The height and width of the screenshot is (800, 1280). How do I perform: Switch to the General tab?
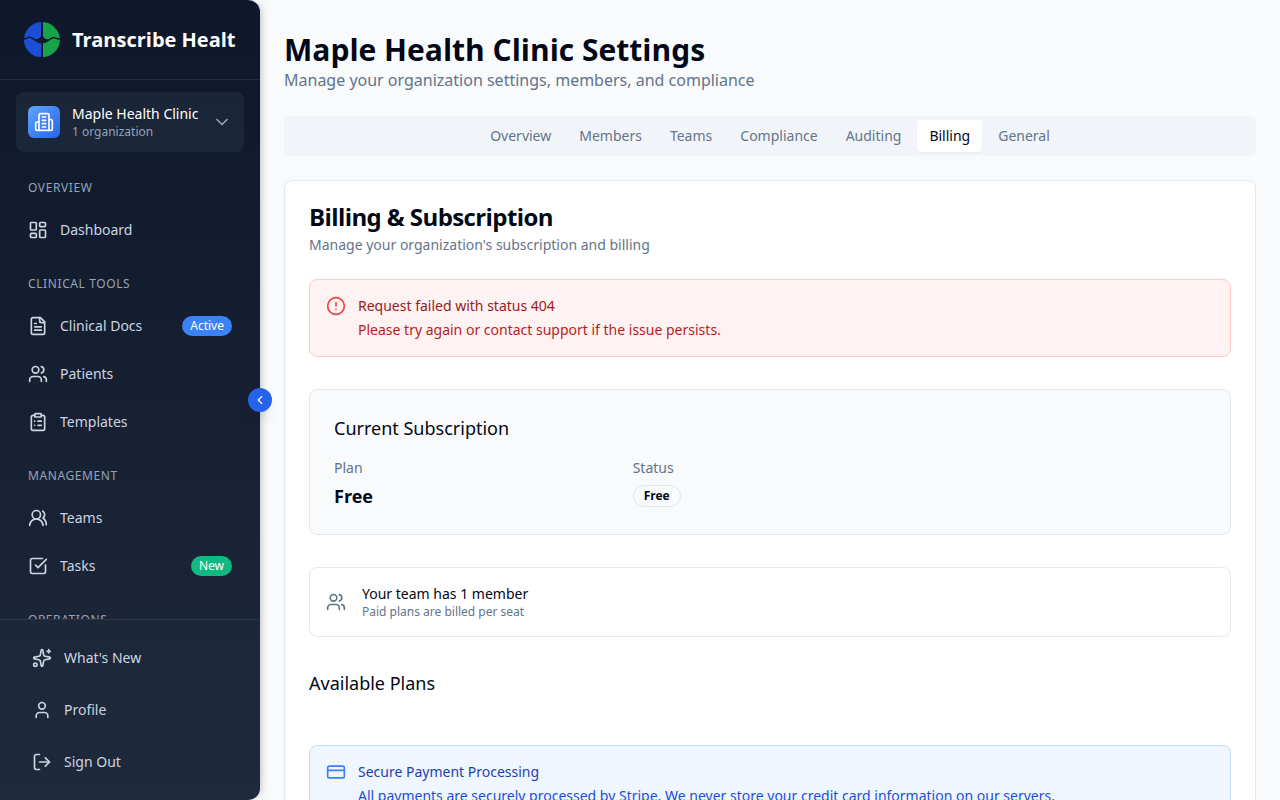(1024, 135)
